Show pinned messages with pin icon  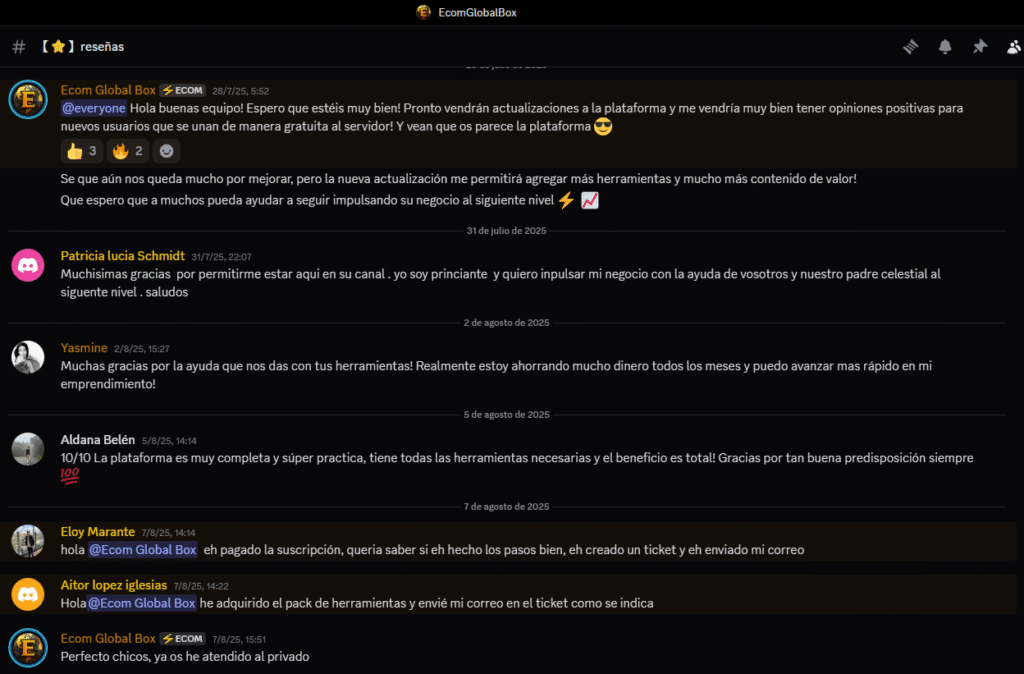pyautogui.click(x=979, y=47)
